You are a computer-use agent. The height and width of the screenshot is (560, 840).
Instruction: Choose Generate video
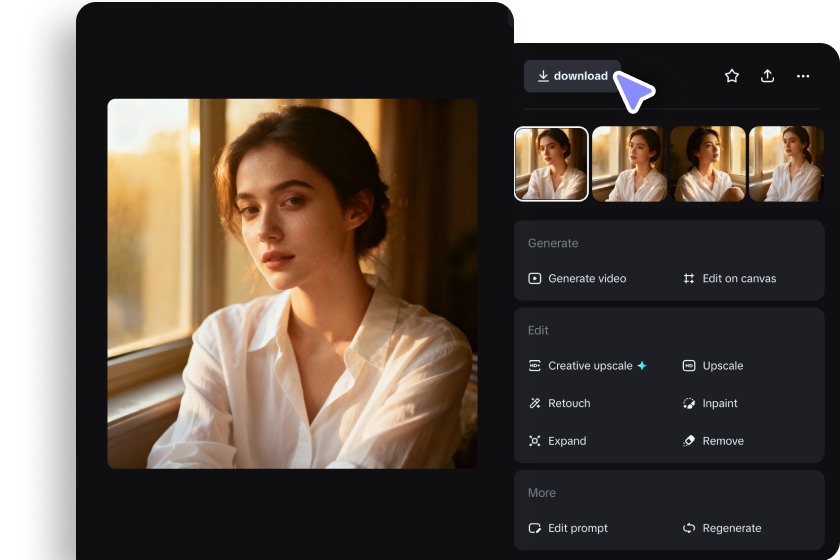577,279
